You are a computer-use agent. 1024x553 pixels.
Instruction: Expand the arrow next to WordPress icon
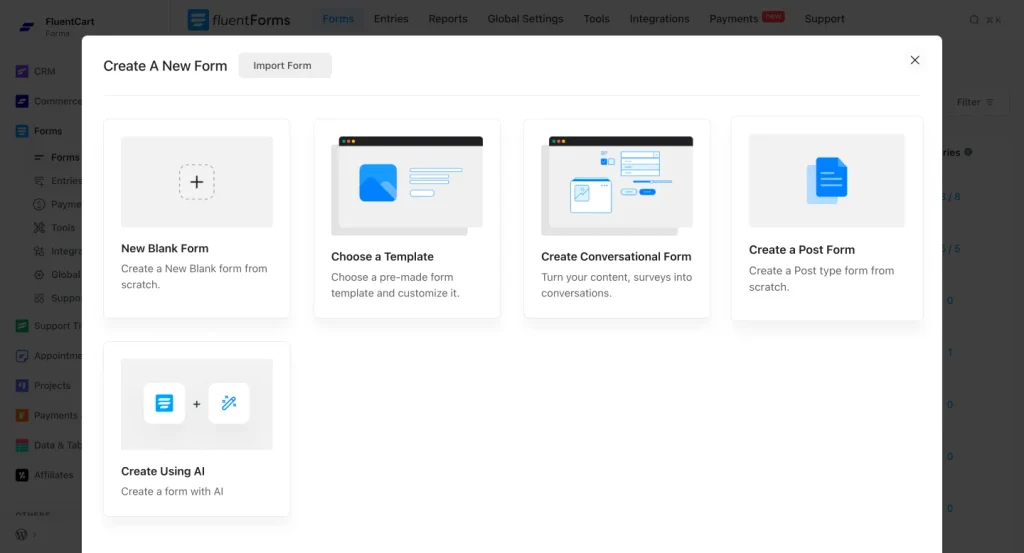35,534
